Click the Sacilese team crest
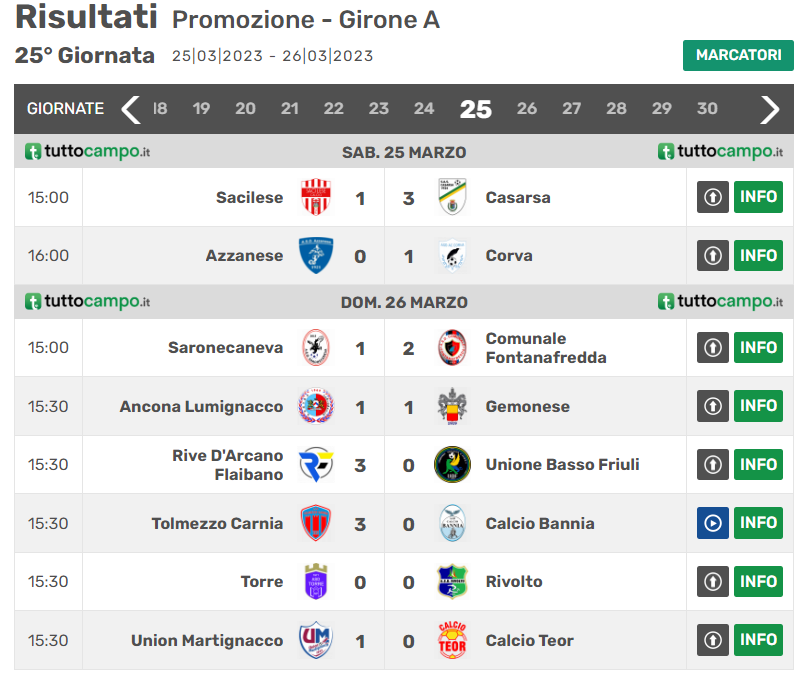The image size is (811, 676). 316,197
